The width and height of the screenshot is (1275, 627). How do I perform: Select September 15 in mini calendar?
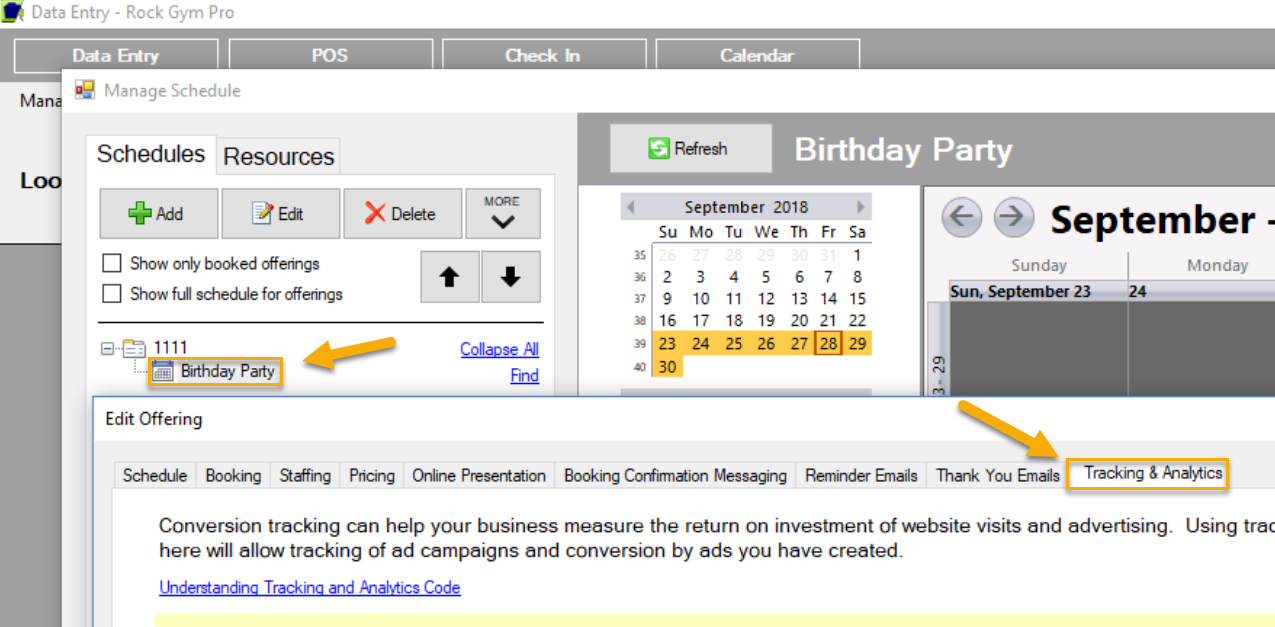857,299
